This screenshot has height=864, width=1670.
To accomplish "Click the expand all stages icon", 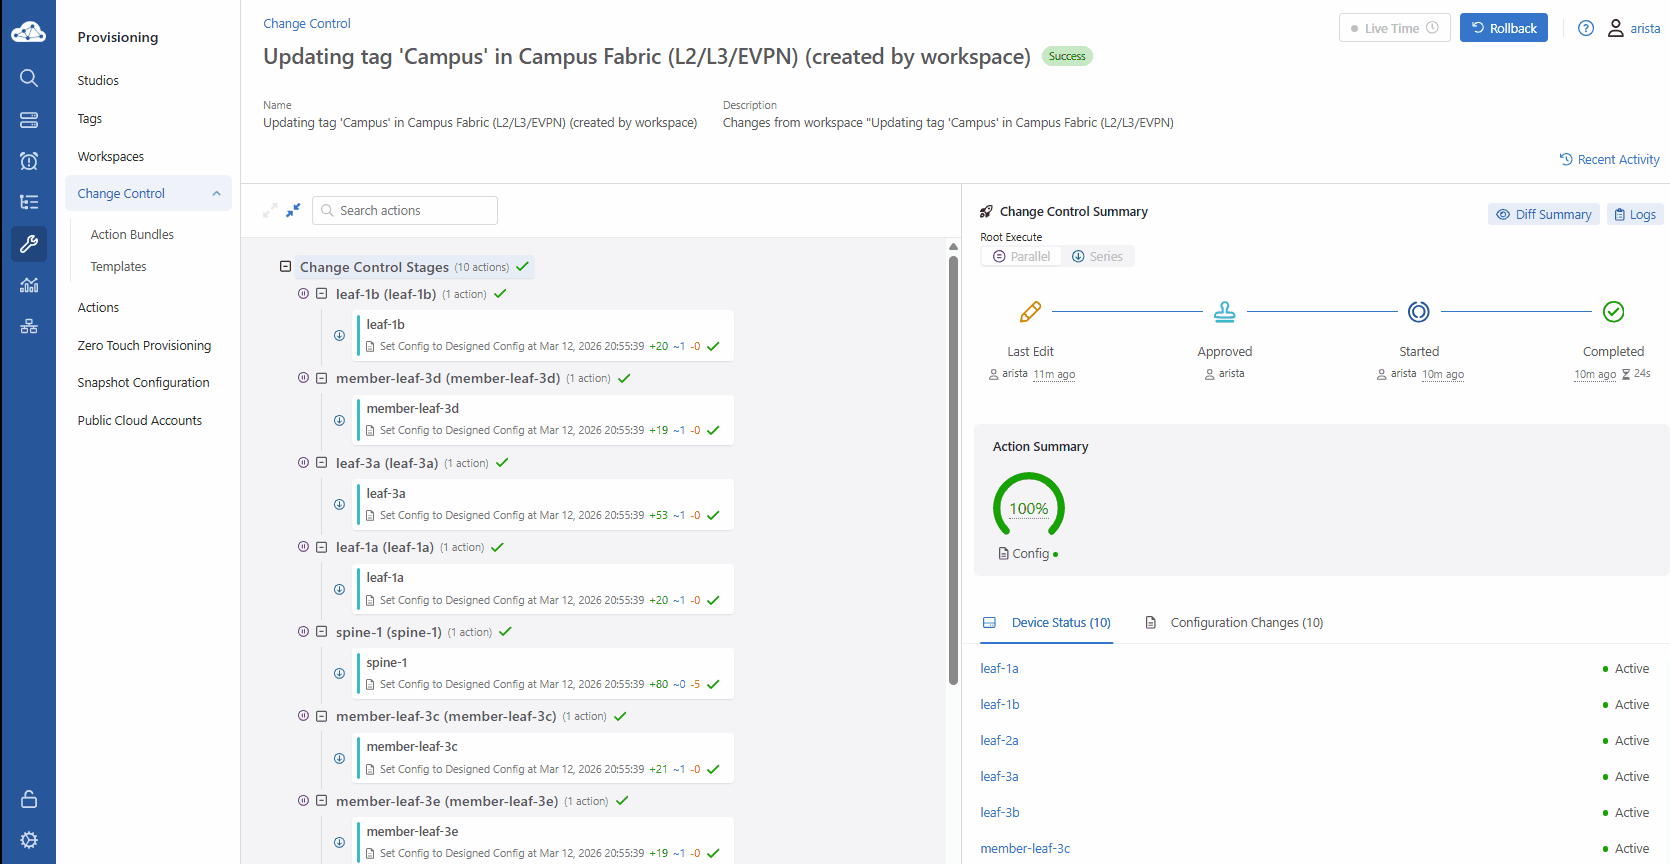I will (x=270, y=210).
